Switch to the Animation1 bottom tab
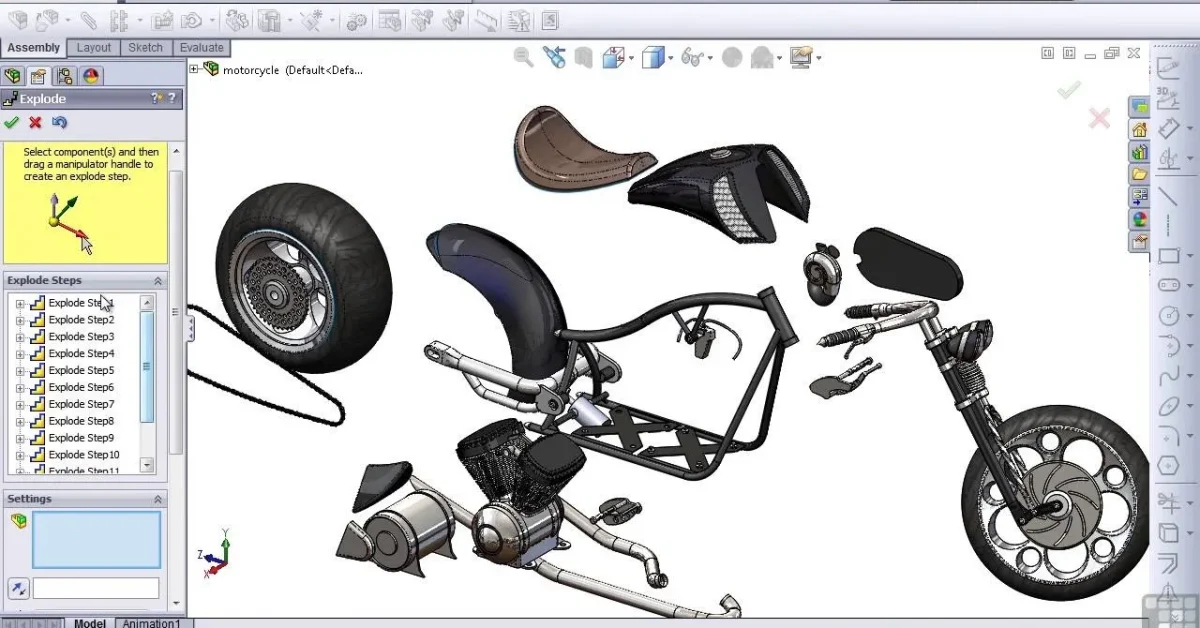This screenshot has width=1200, height=628. point(153,623)
